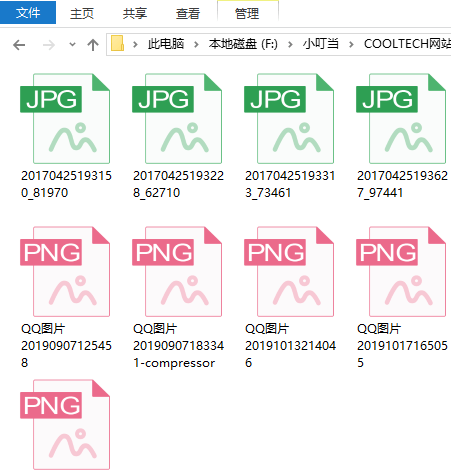The height and width of the screenshot is (472, 451).
Task: Navigate to 此电脑 in address bar
Action: (x=166, y=44)
